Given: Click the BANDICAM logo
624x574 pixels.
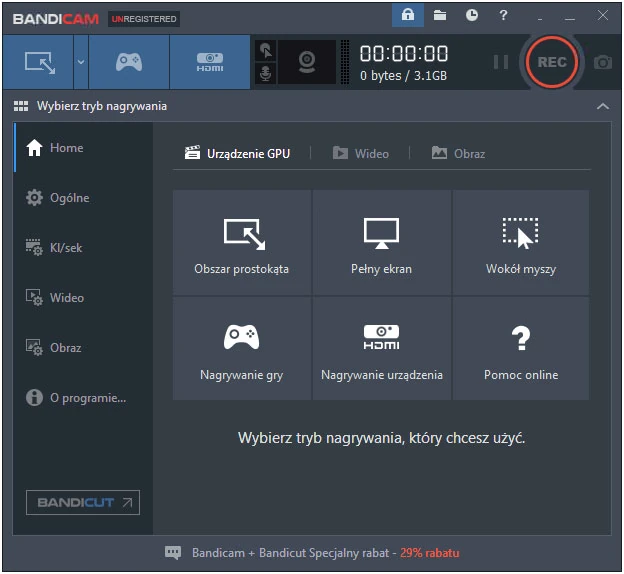Looking at the screenshot, I should point(56,19).
